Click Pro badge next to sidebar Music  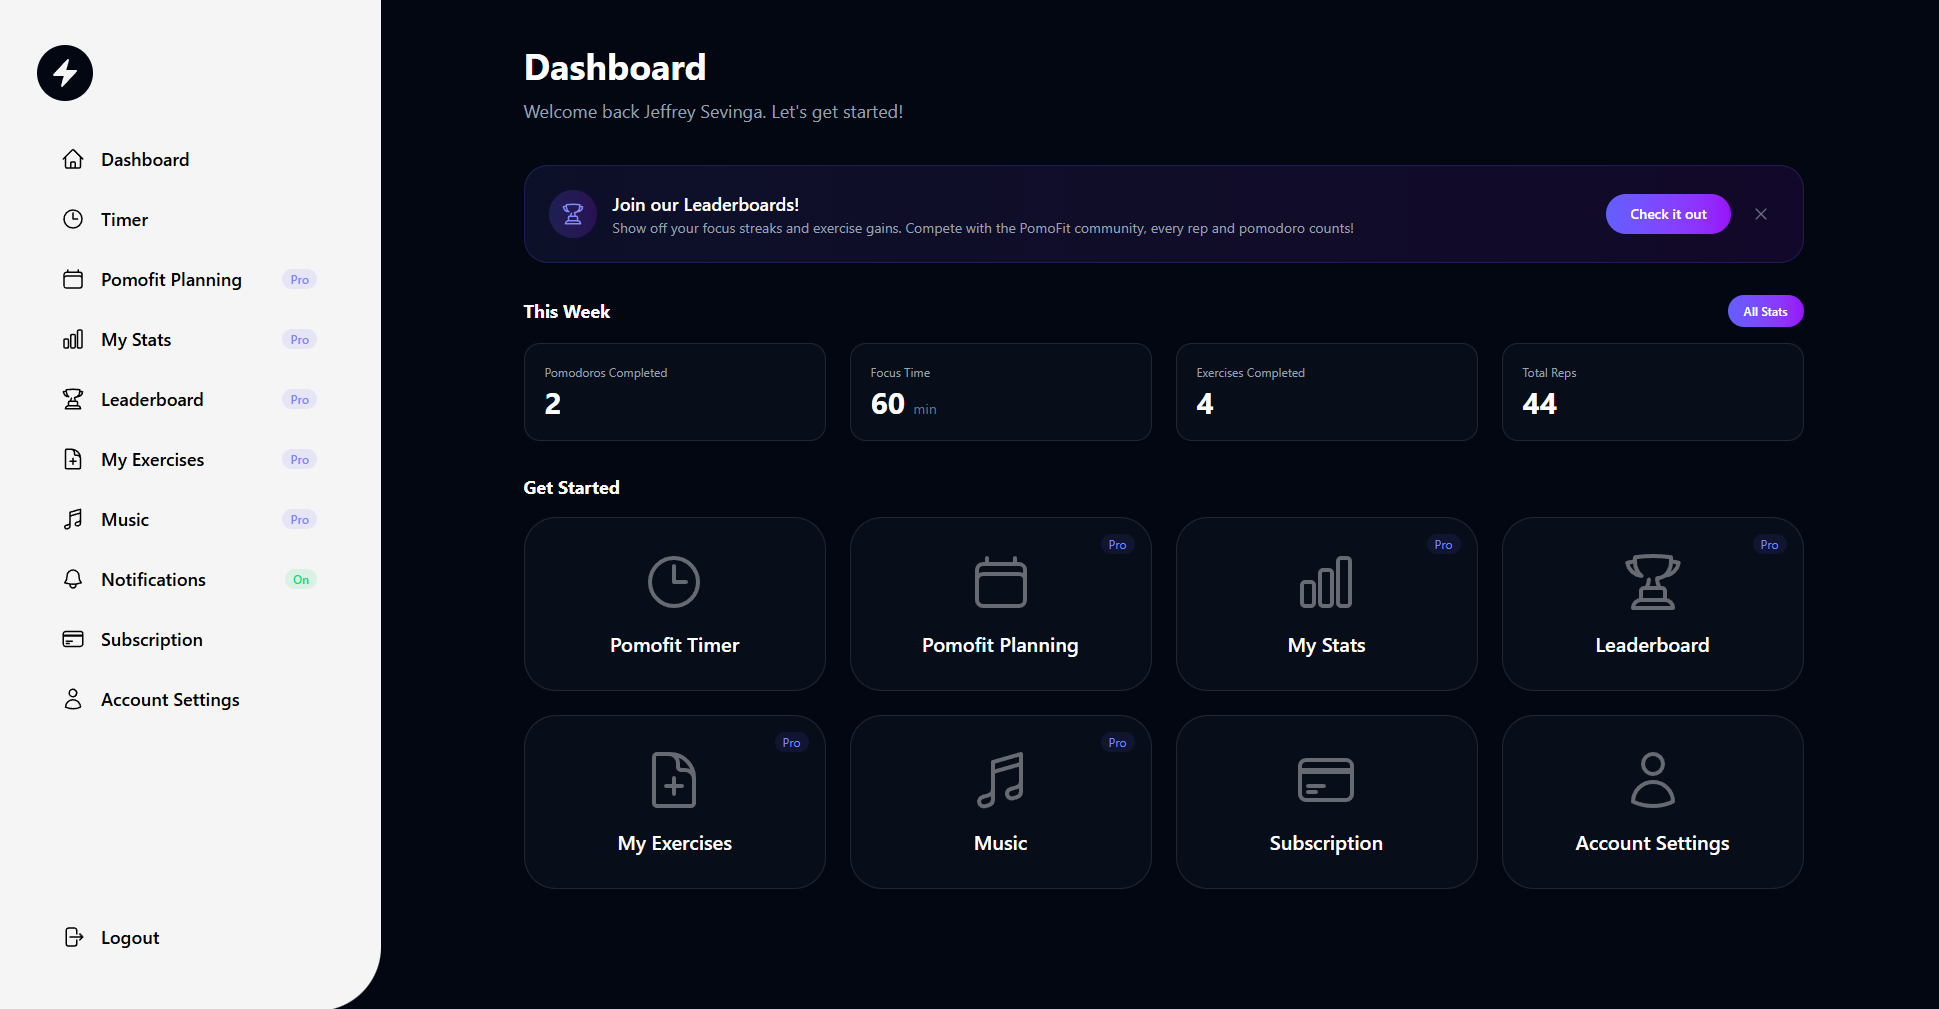(x=299, y=520)
